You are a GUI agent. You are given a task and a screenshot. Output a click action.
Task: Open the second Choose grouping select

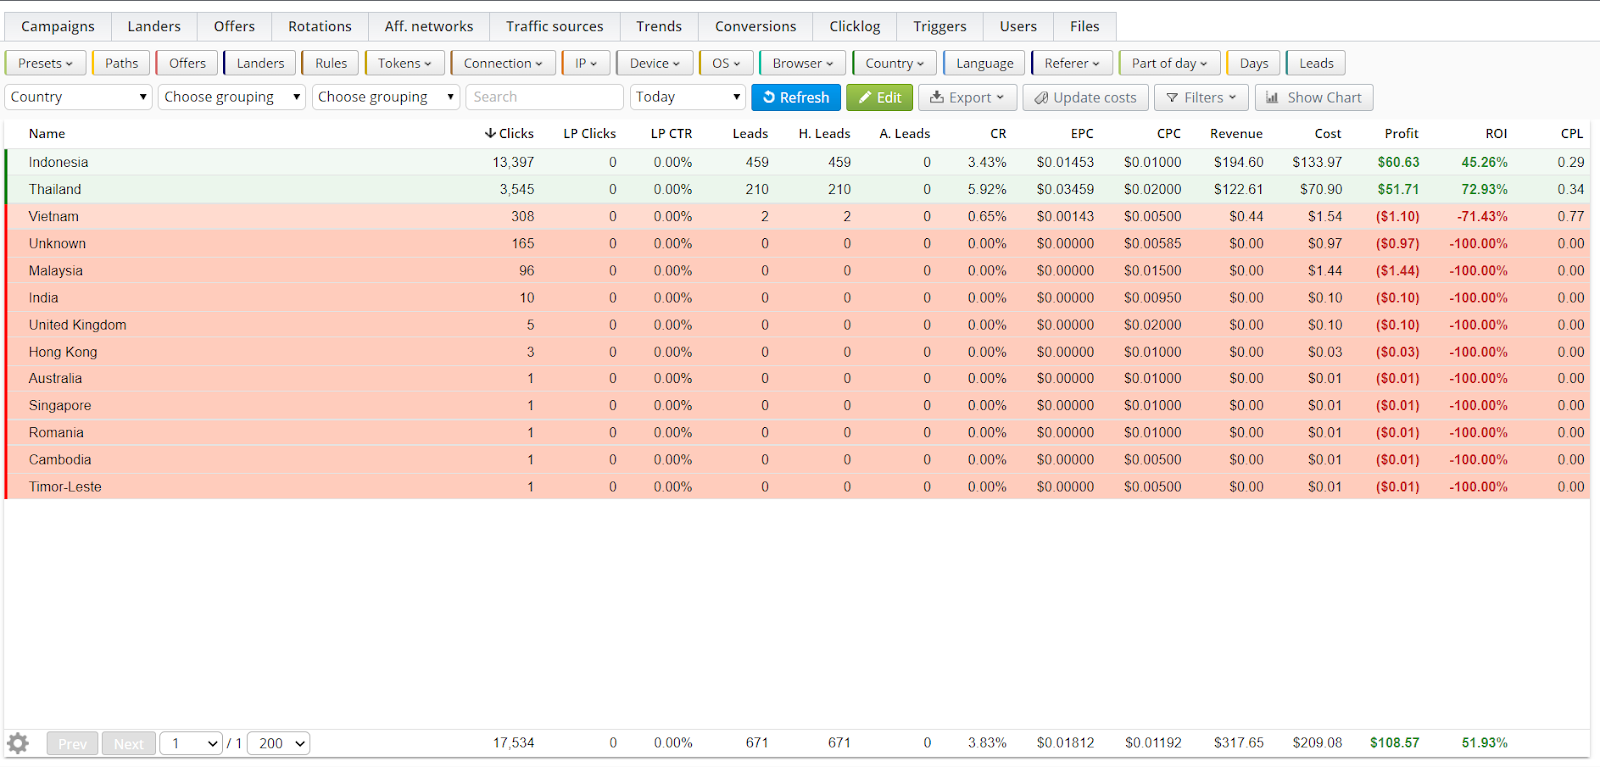232,97
